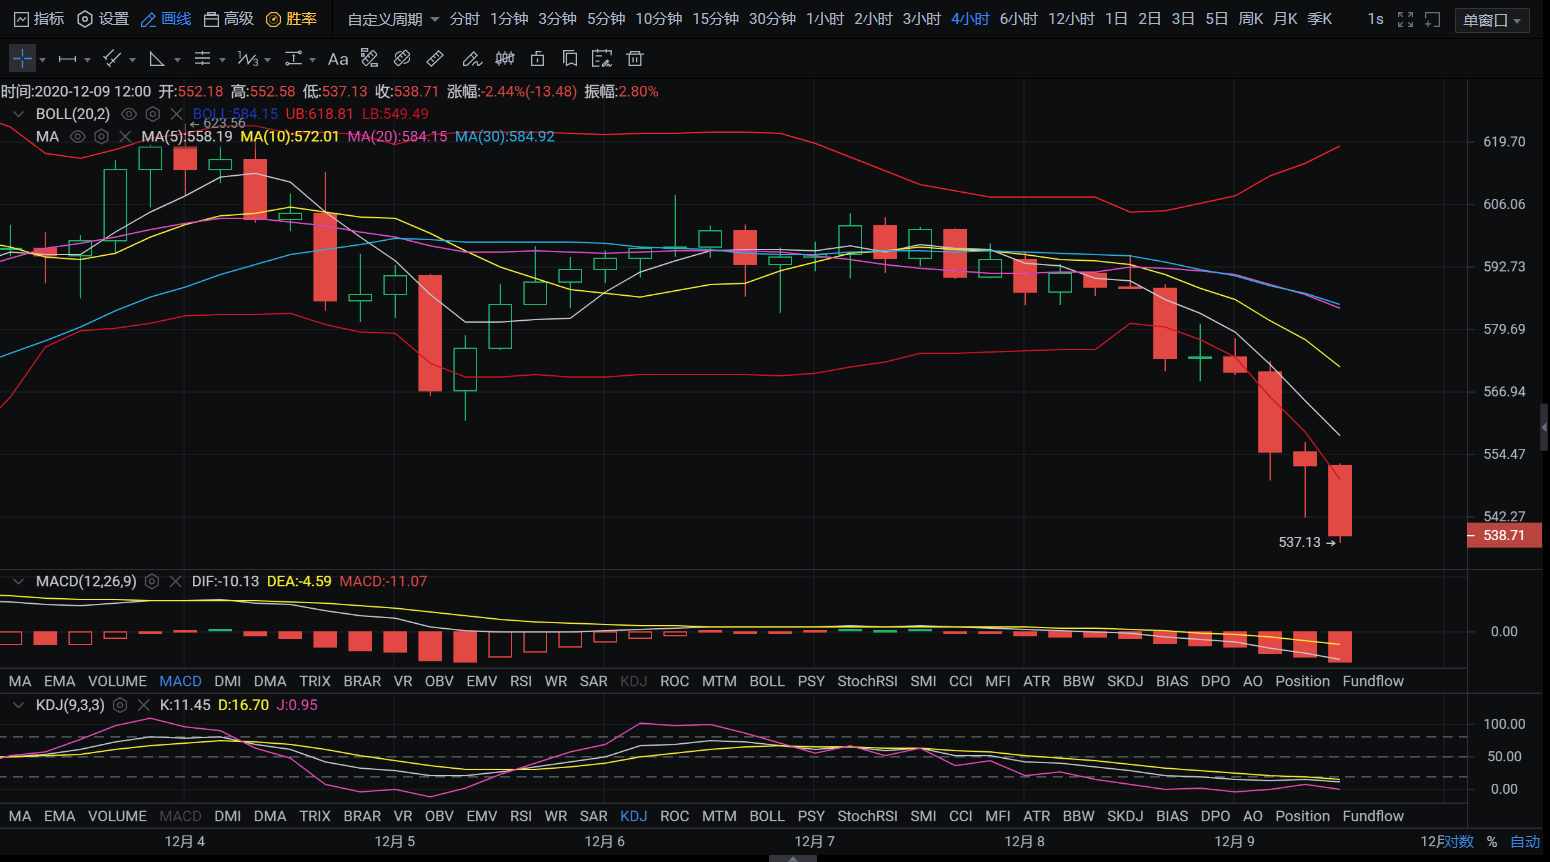This screenshot has height=862, width=1550.
Task: Select the brush freehand drawing tool
Action: click(x=471, y=59)
